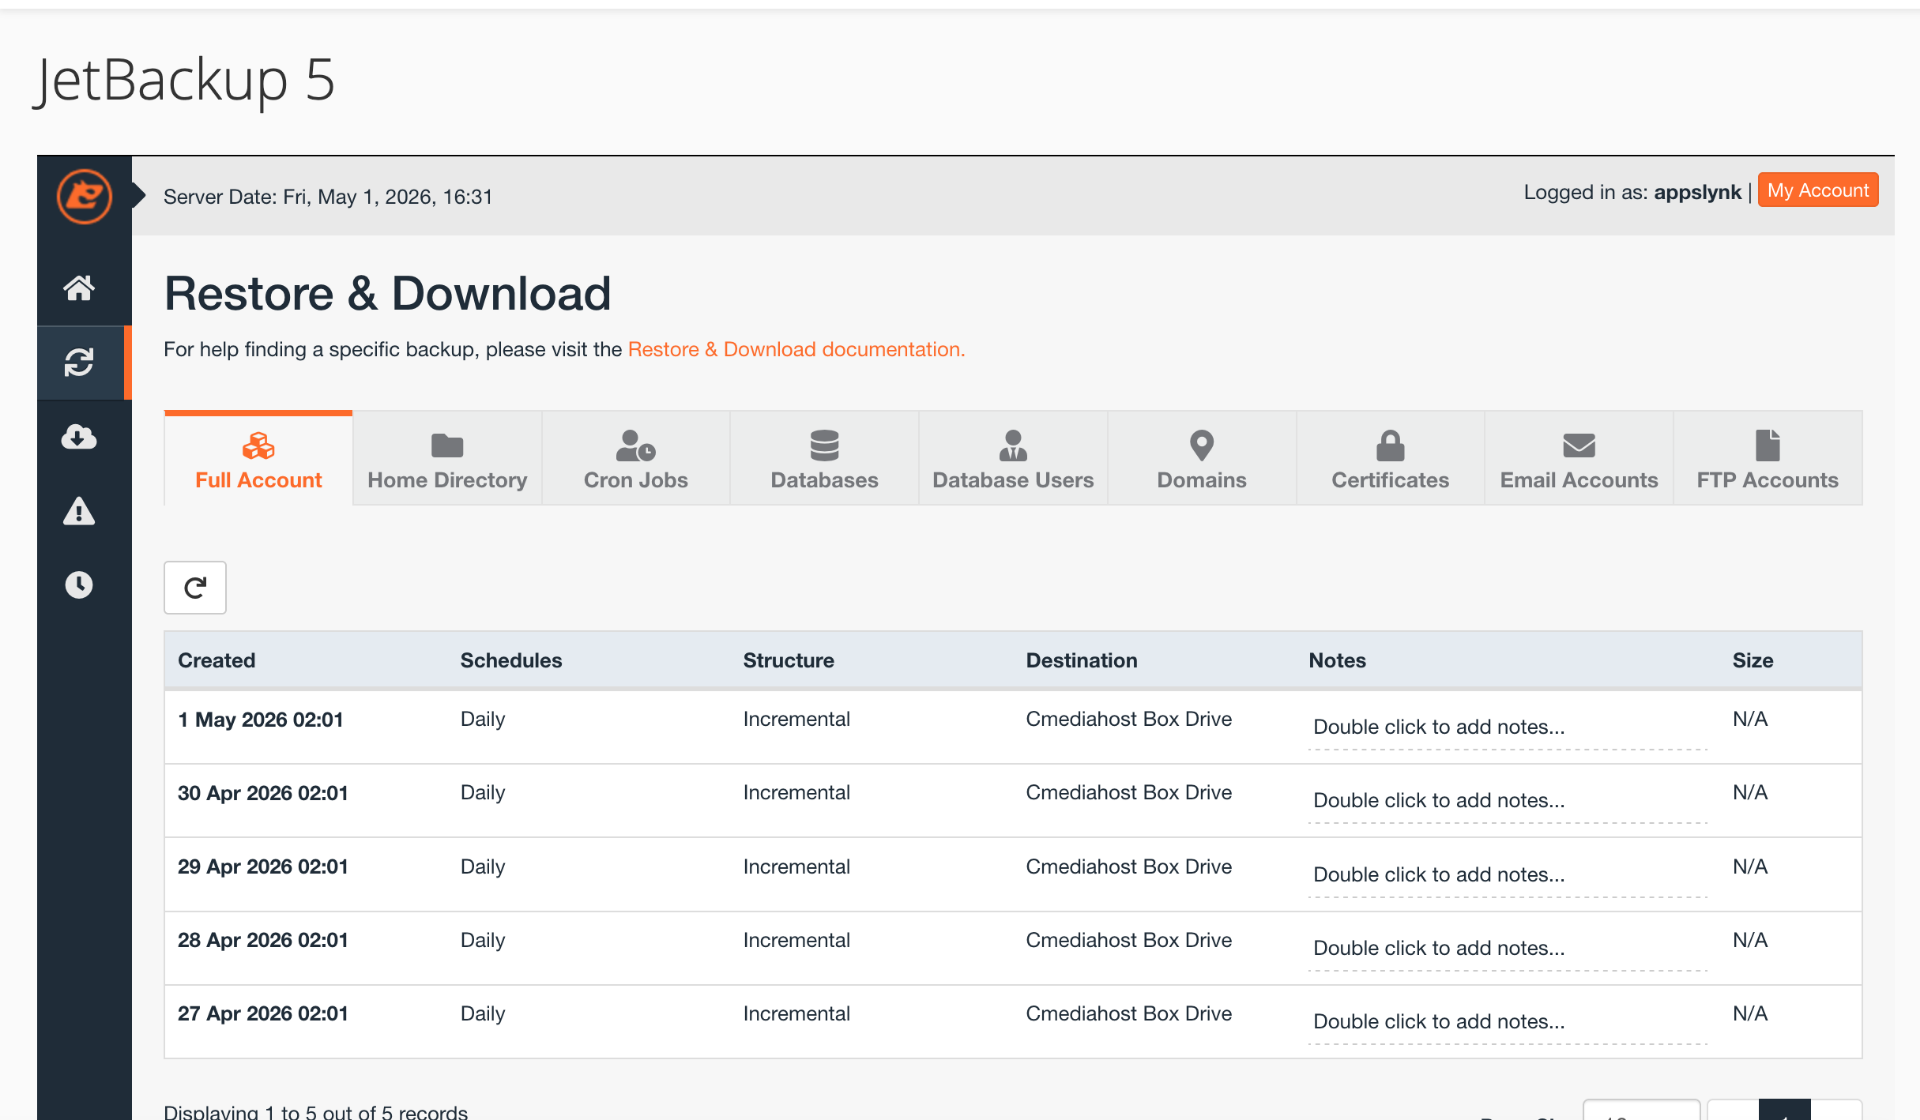Switch to the Databases tab
This screenshot has height=1120, width=1920.
(x=825, y=459)
